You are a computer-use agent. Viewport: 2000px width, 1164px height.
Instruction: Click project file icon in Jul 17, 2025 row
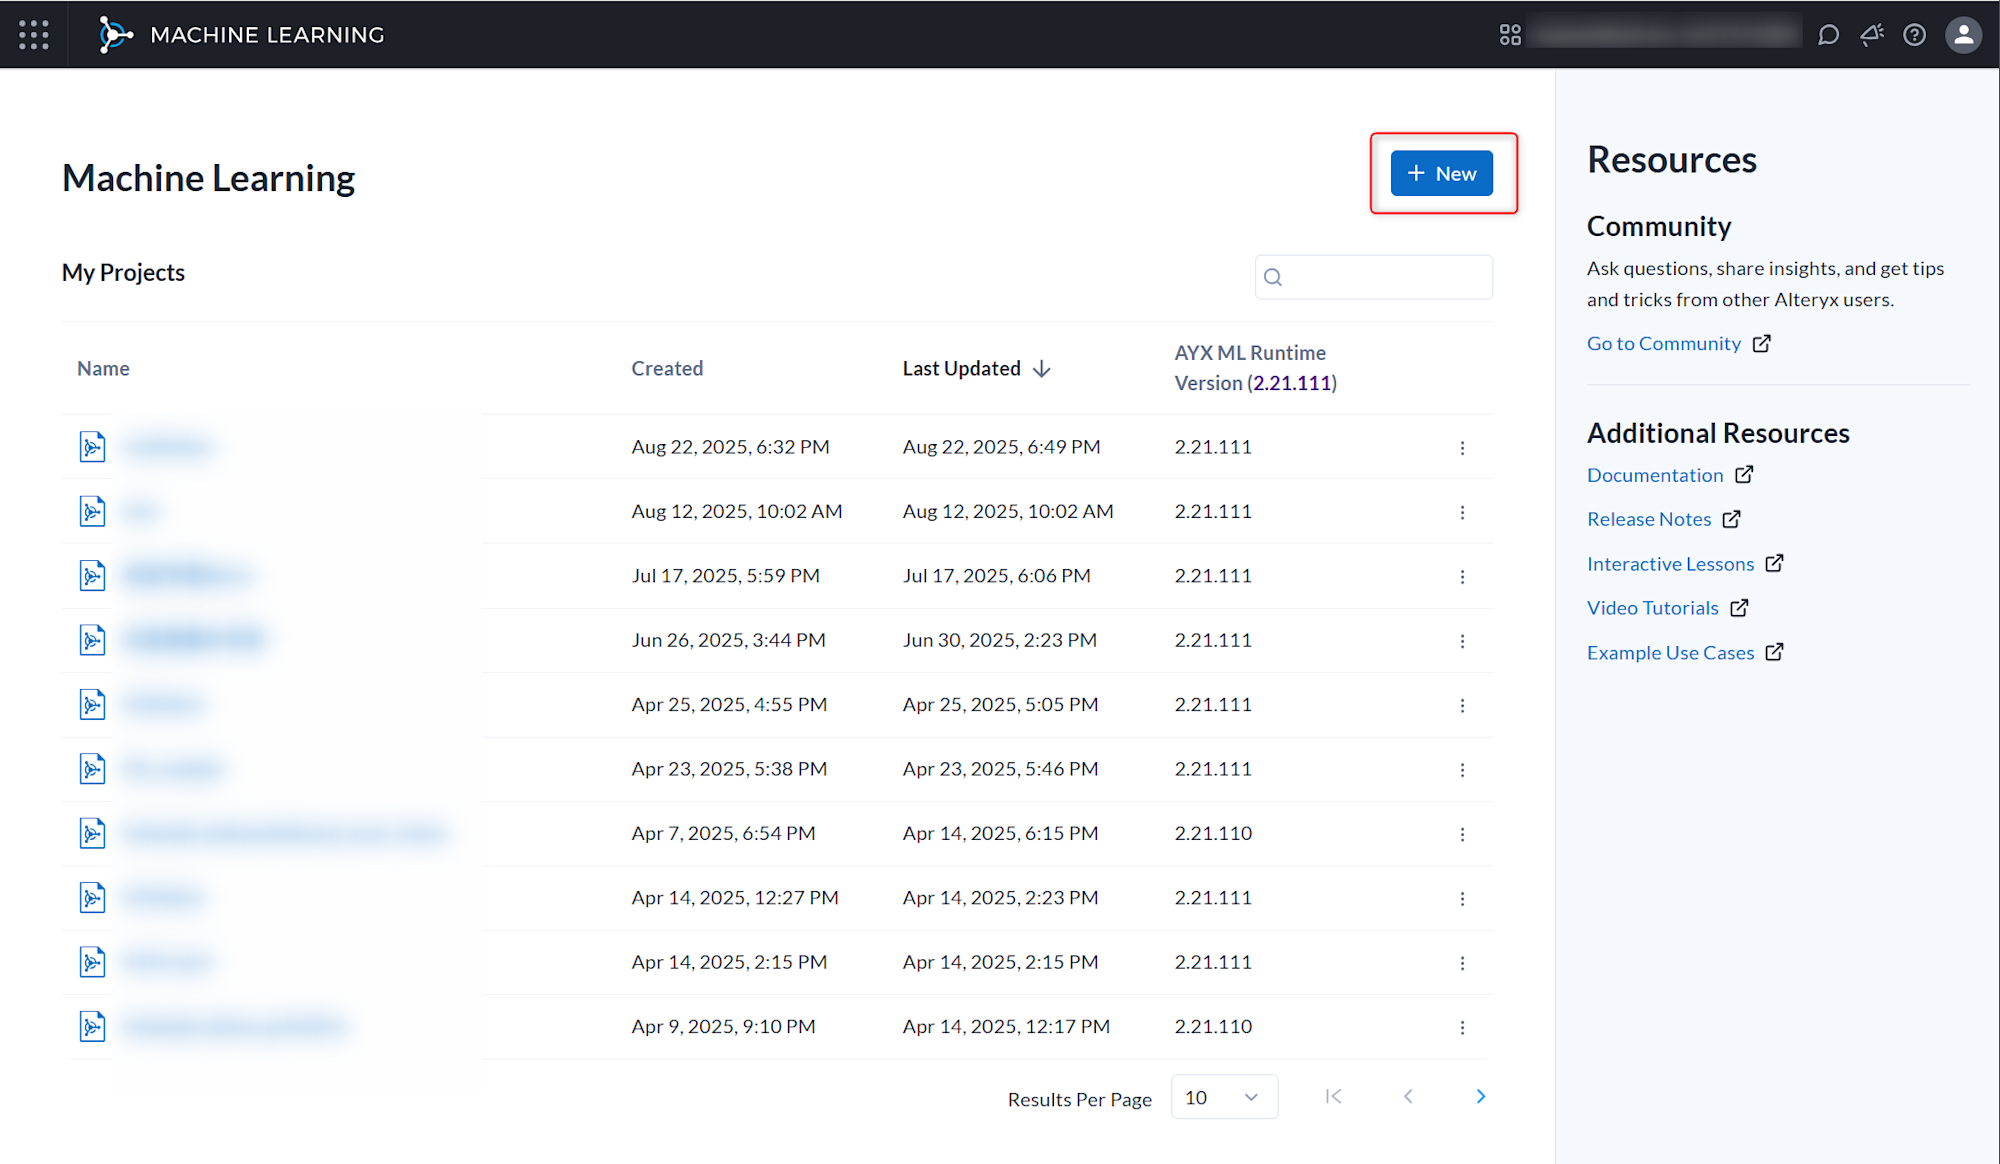pos(92,576)
